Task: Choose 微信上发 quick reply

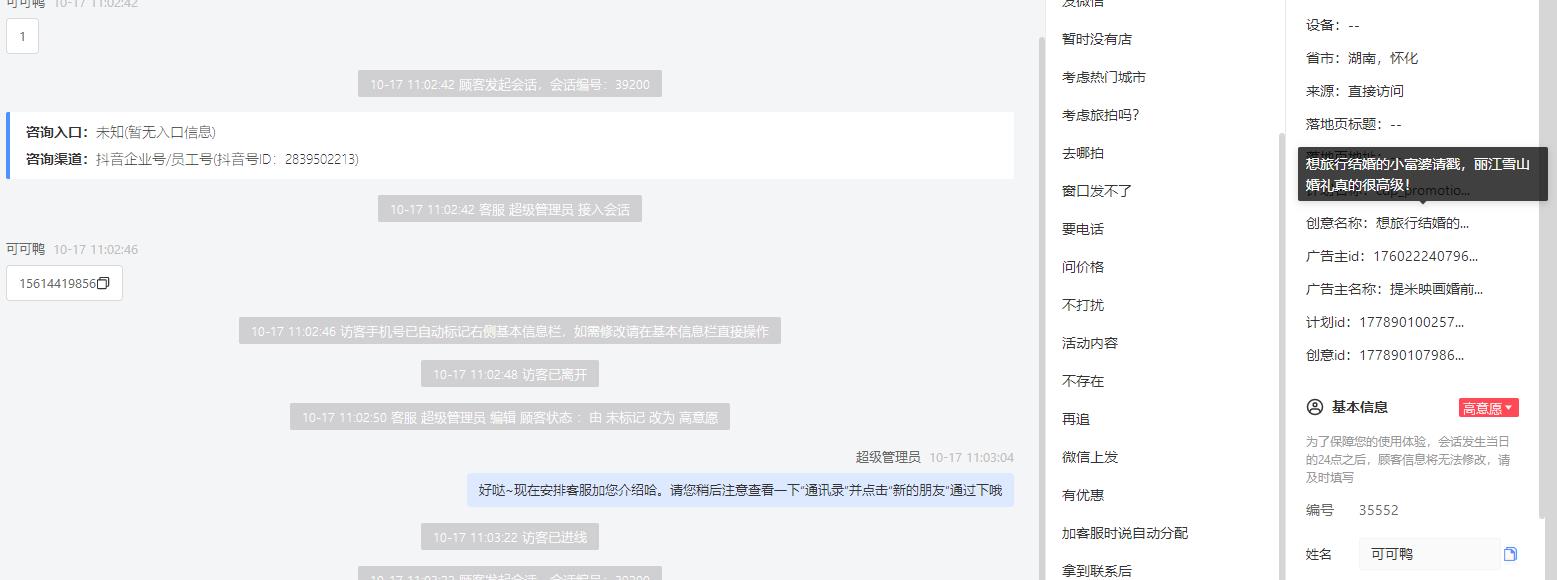Action: (x=1090, y=457)
